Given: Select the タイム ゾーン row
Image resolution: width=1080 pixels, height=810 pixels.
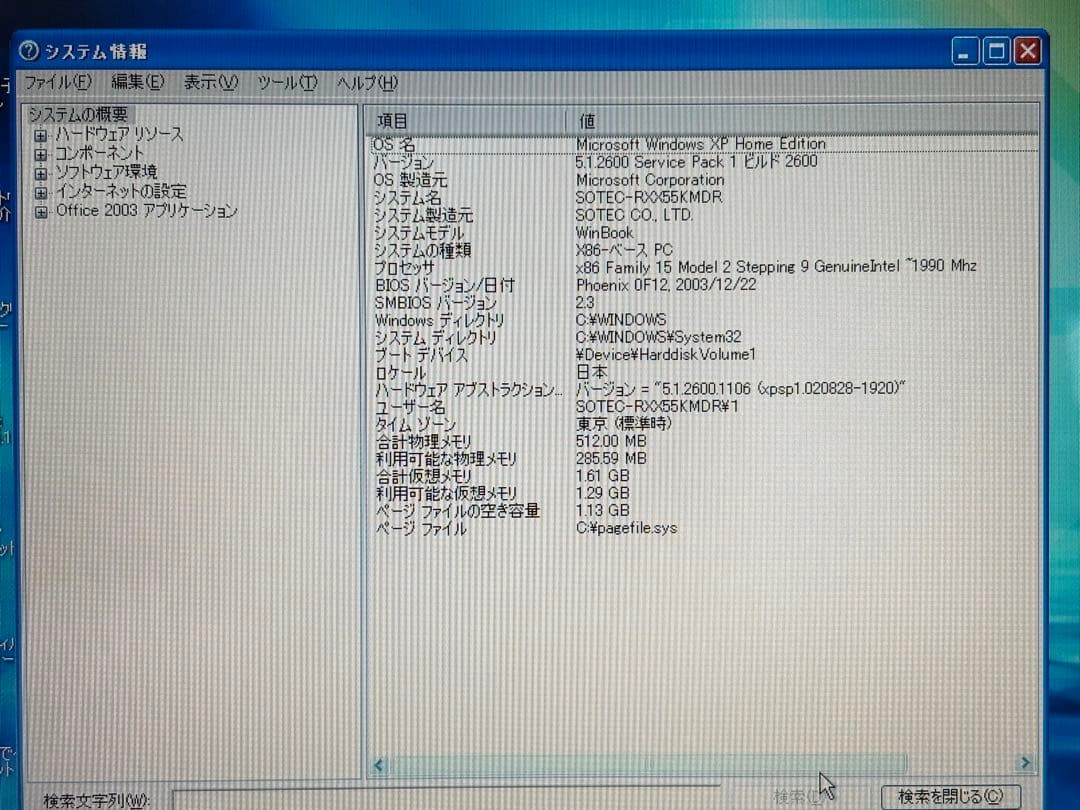Looking at the screenshot, I should 703,424.
